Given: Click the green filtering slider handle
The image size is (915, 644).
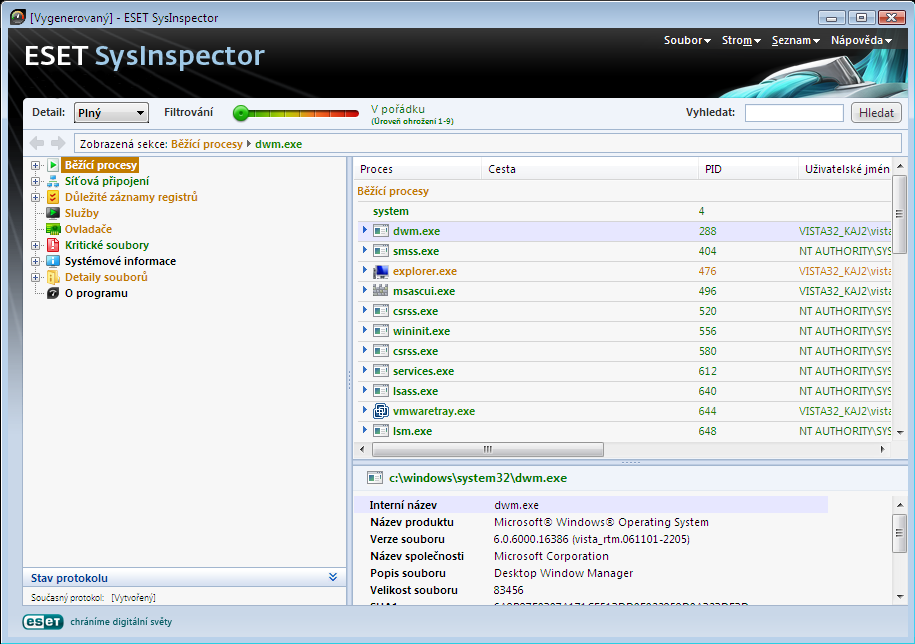Looking at the screenshot, I should pyautogui.click(x=240, y=113).
